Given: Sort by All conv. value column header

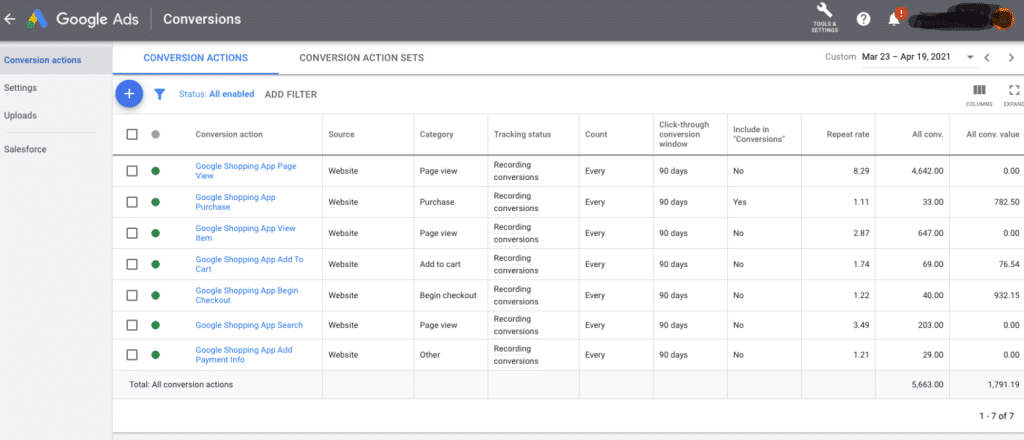Looking at the screenshot, I should point(993,134).
